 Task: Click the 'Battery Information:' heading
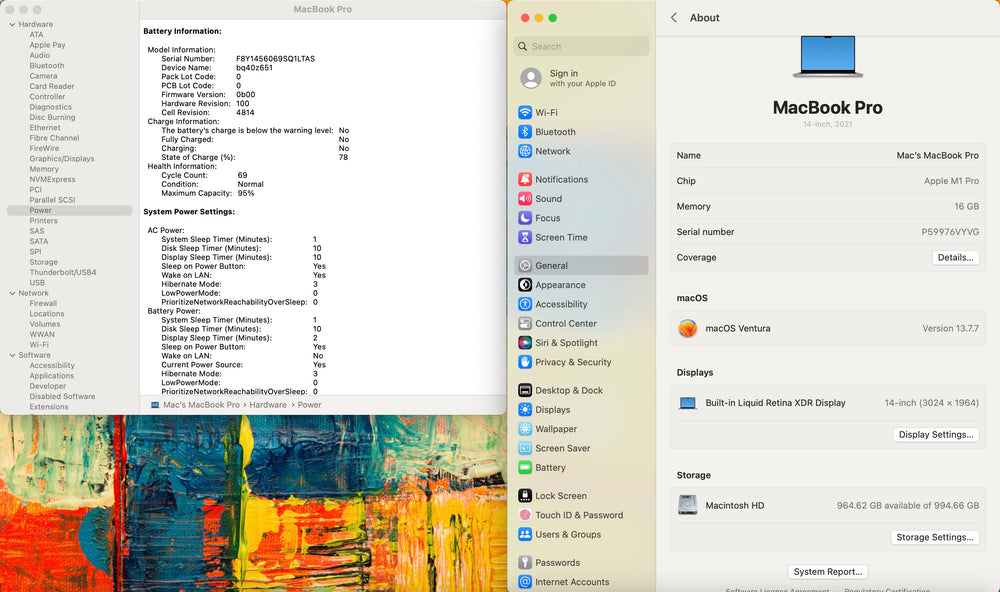coord(182,31)
